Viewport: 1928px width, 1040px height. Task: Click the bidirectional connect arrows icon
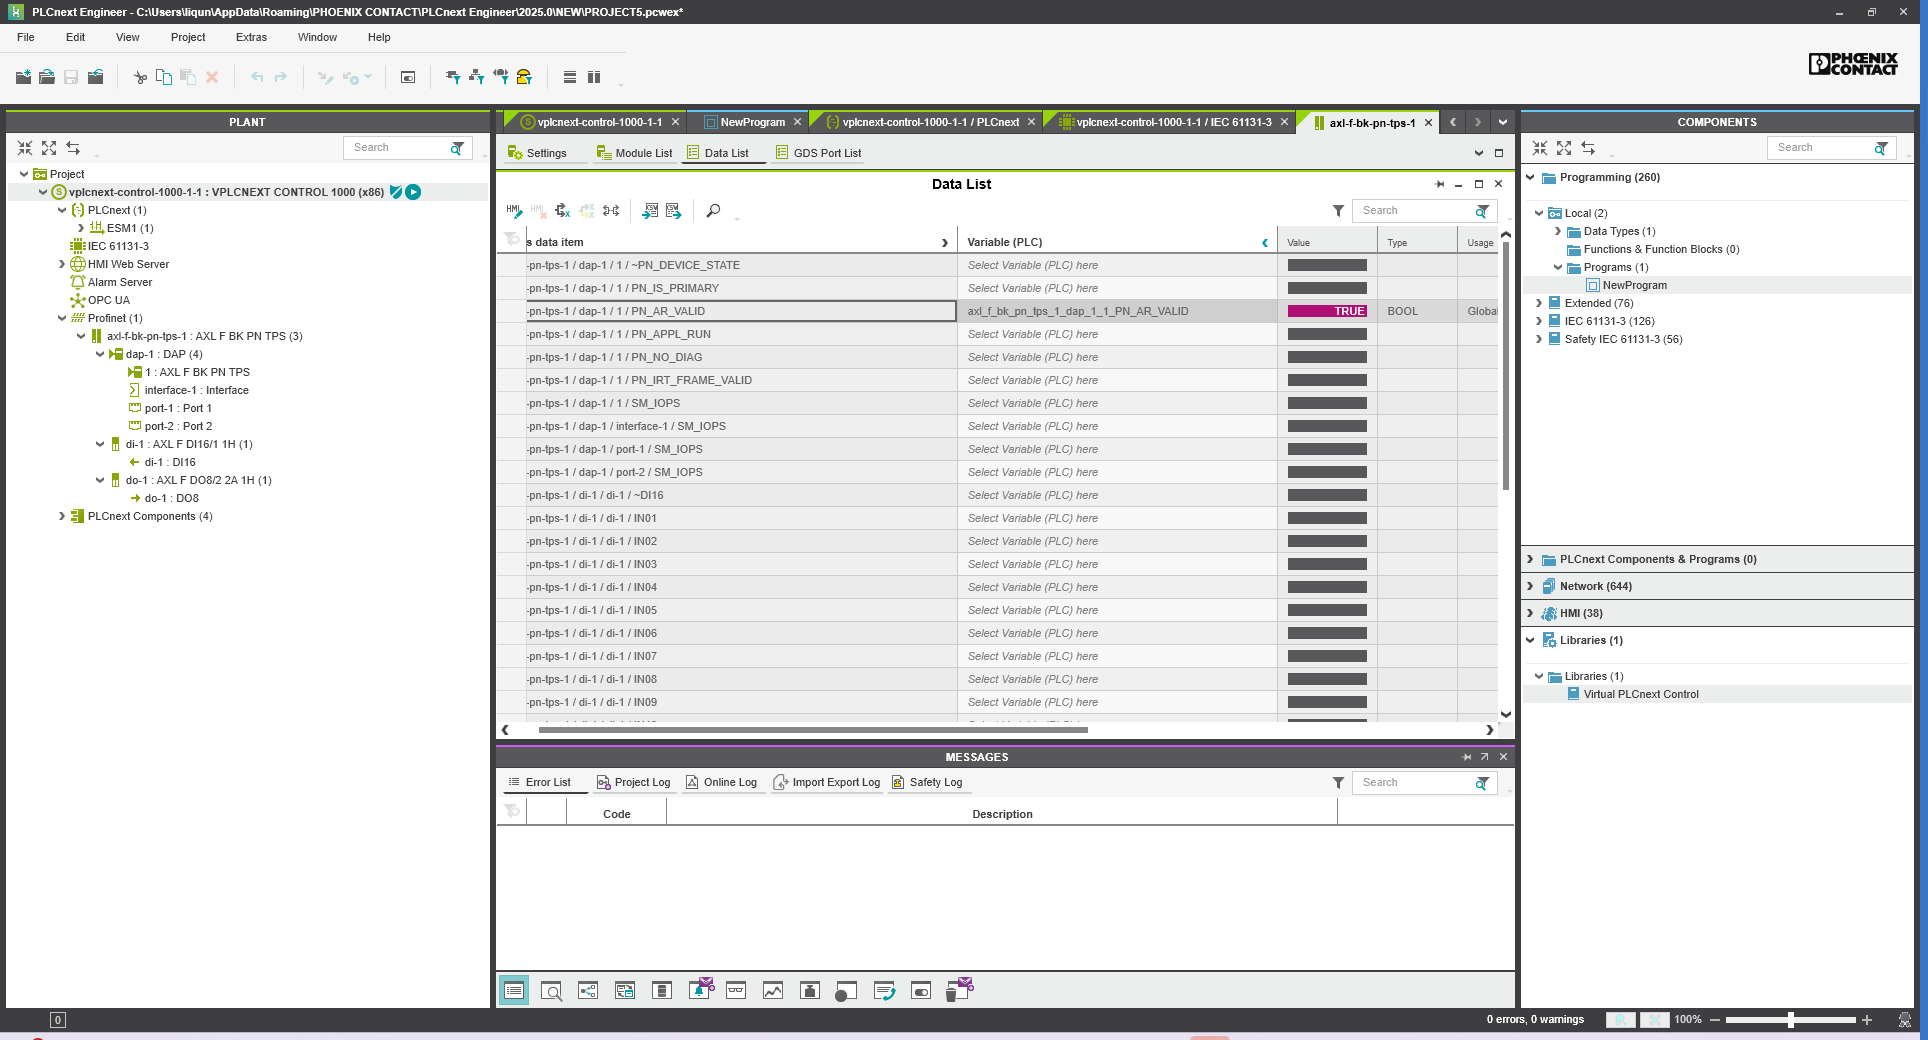click(611, 211)
